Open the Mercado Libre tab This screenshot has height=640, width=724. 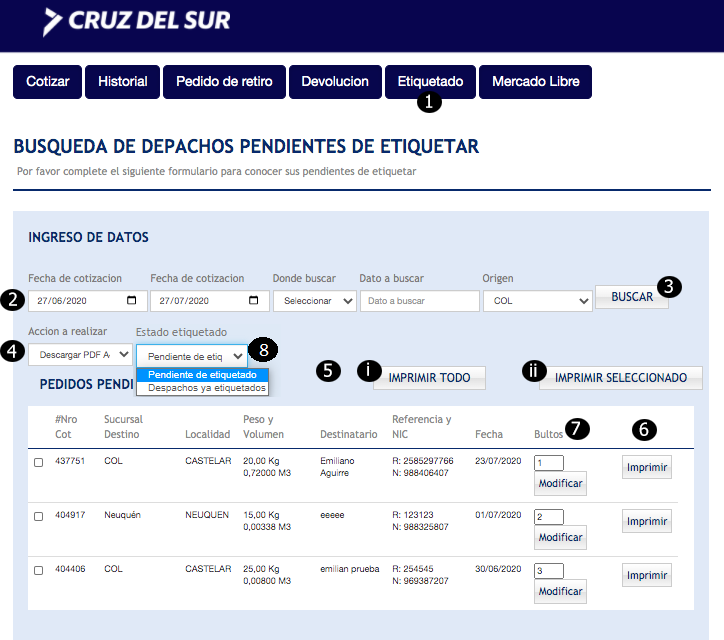point(535,82)
